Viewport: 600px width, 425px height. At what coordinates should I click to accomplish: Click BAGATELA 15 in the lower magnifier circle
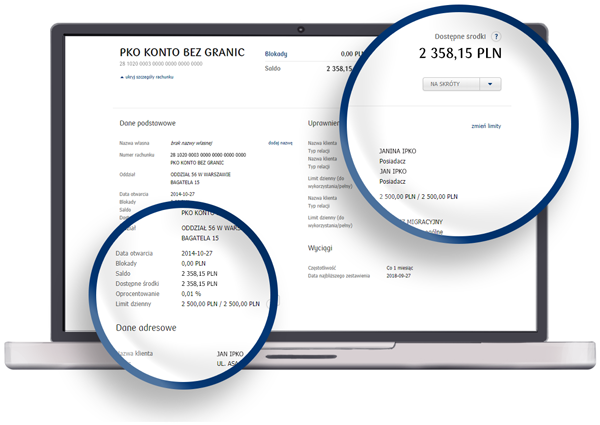tap(200, 238)
